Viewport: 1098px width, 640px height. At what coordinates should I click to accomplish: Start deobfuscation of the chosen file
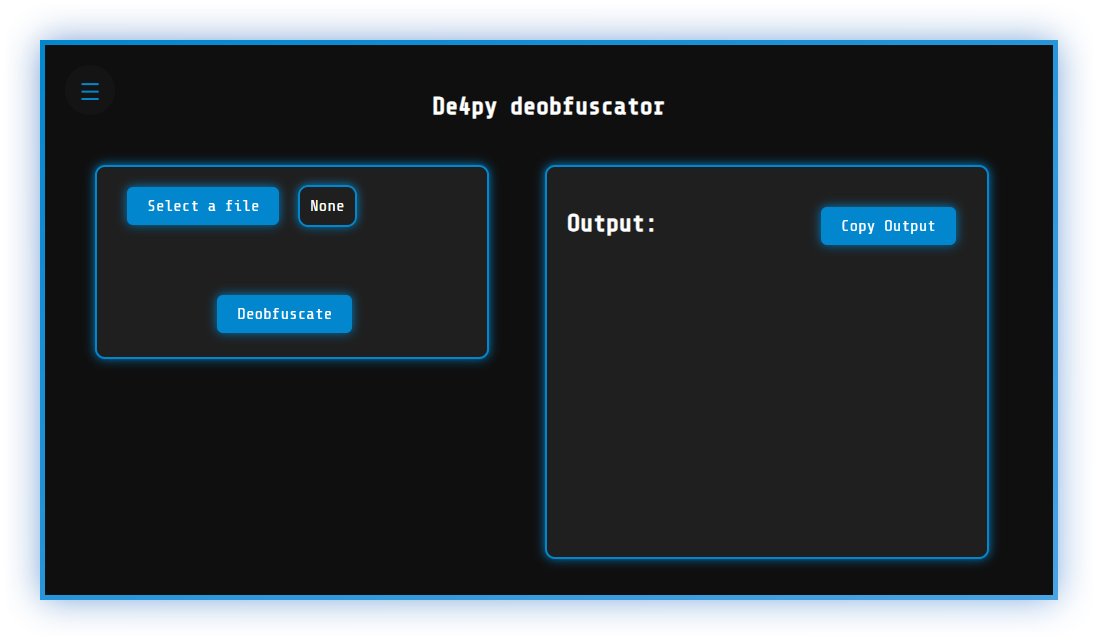[x=284, y=313]
